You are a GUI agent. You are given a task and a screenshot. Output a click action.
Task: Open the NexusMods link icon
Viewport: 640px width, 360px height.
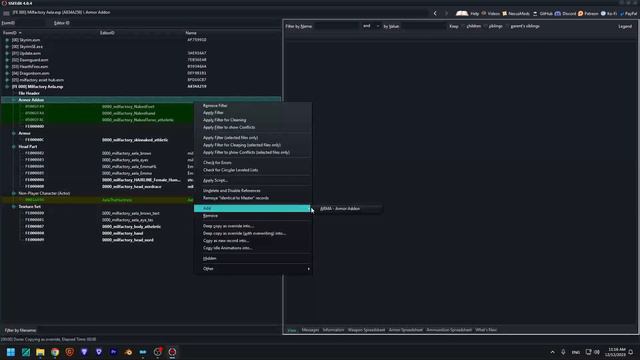click(x=504, y=13)
